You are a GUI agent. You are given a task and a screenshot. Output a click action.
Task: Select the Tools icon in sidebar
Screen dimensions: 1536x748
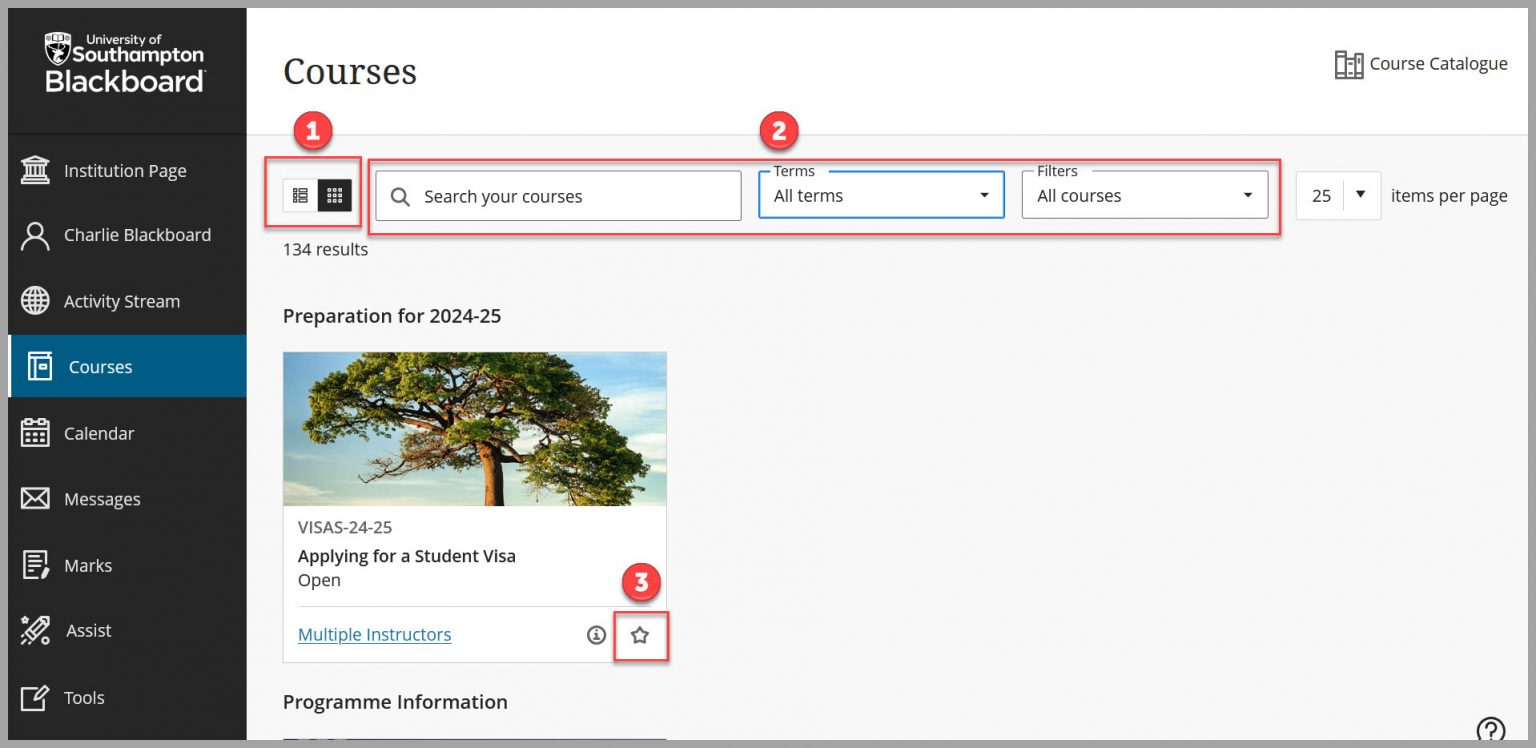pyautogui.click(x=85, y=697)
